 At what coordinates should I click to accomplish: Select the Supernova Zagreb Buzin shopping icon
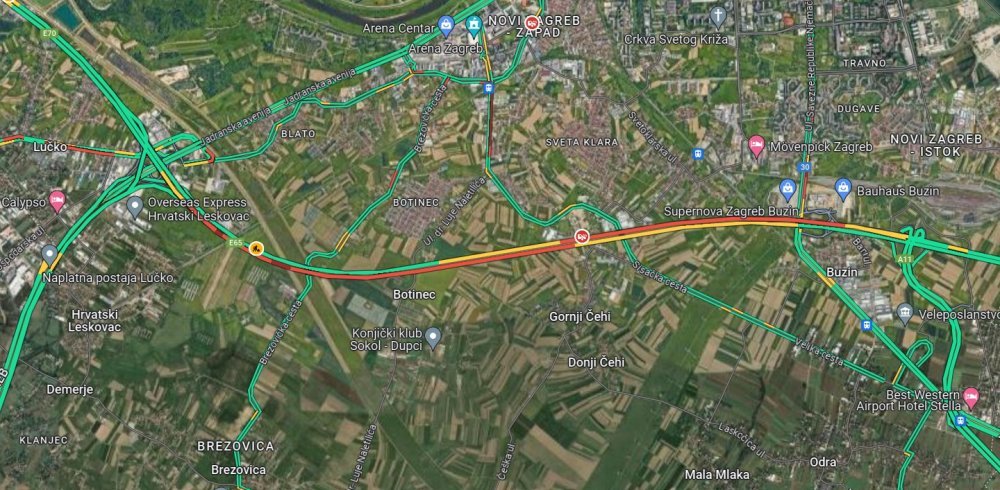click(788, 189)
